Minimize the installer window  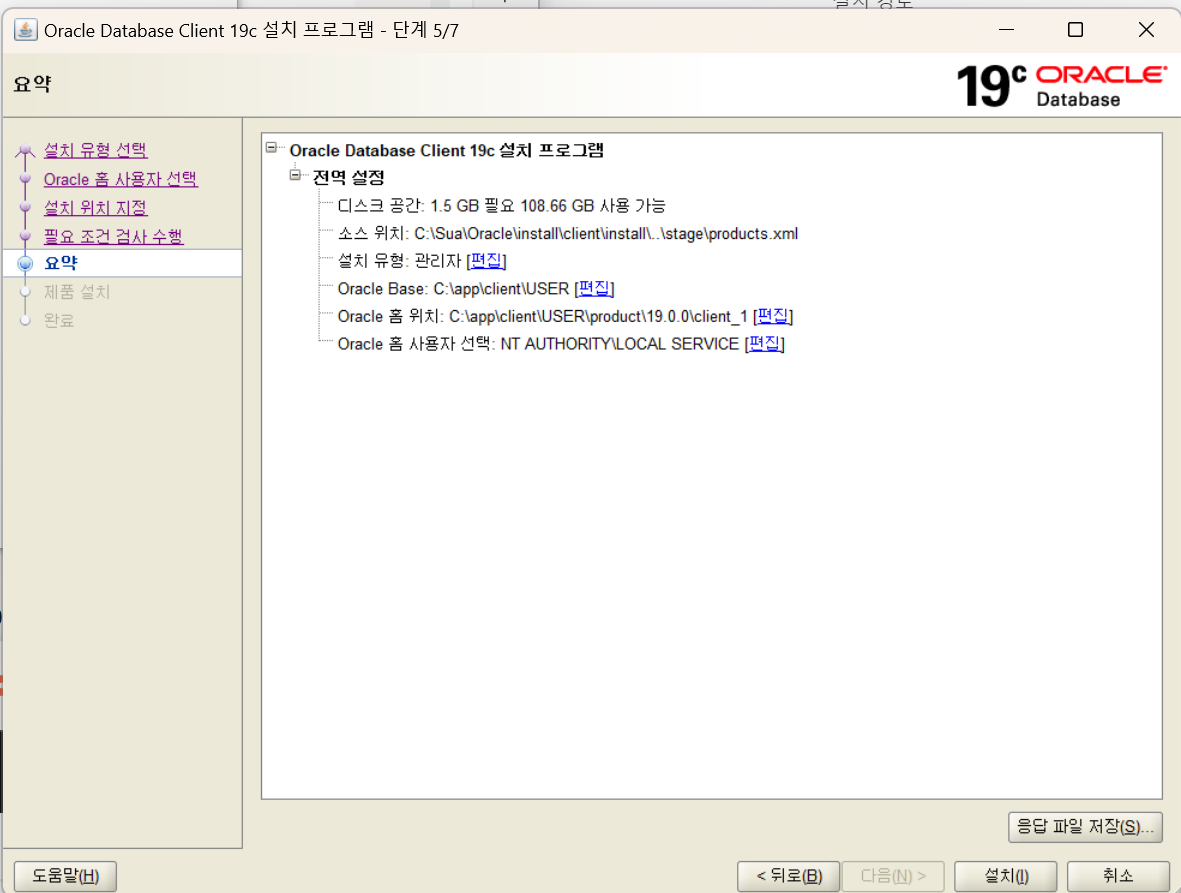(1006, 29)
